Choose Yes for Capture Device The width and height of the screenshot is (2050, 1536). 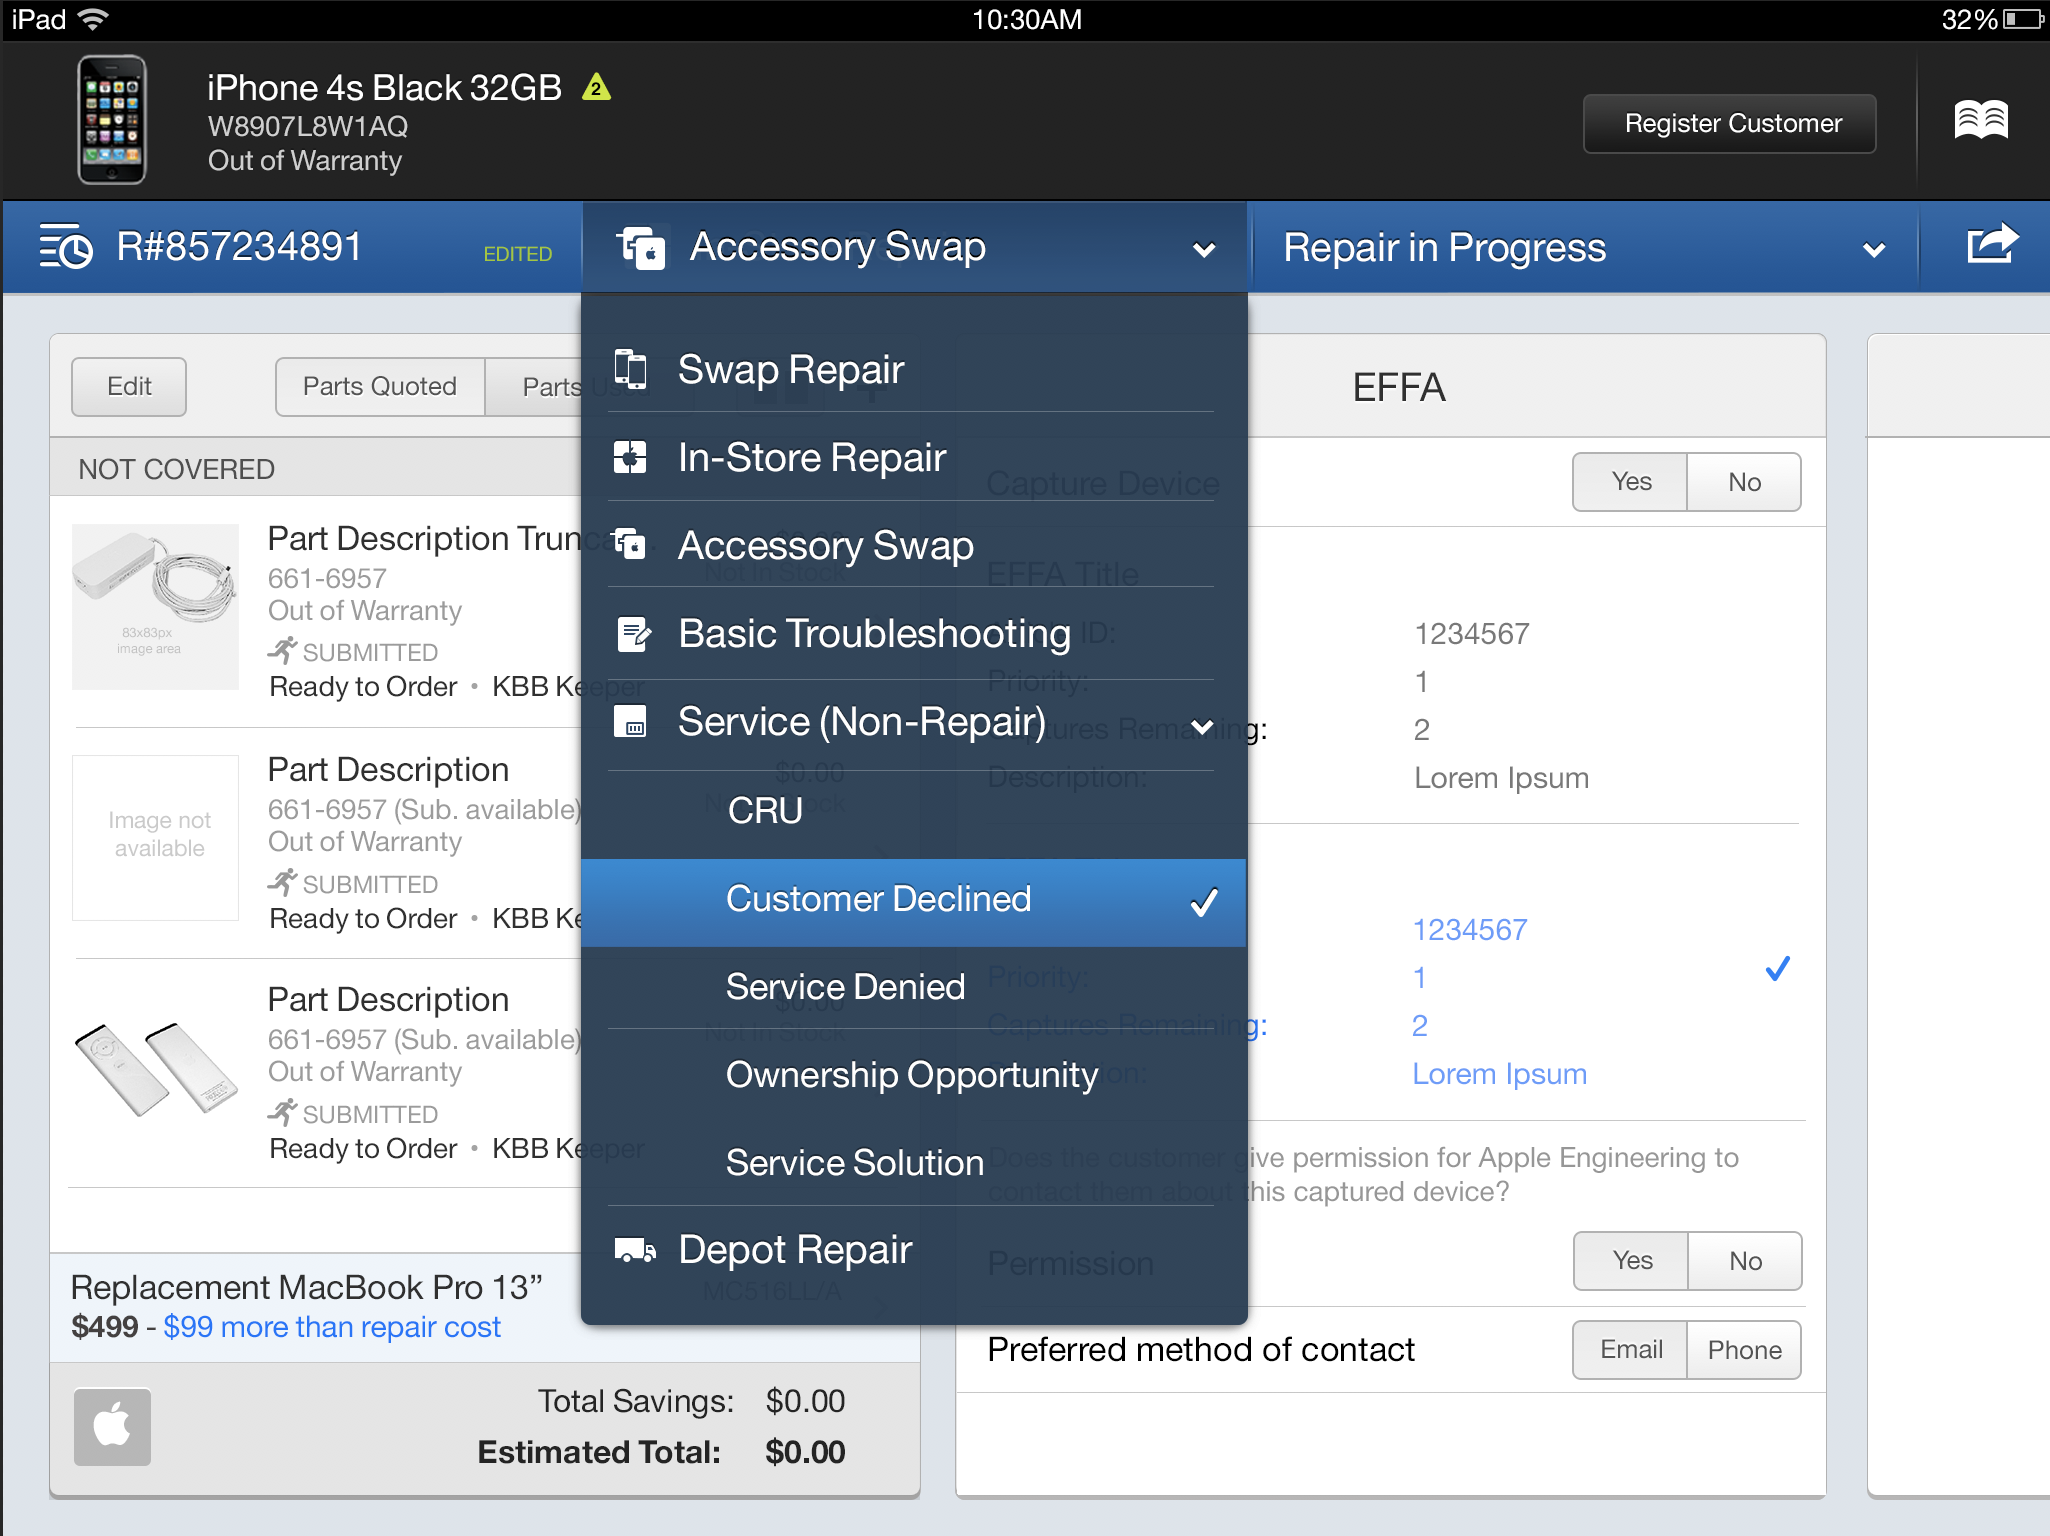click(1630, 482)
